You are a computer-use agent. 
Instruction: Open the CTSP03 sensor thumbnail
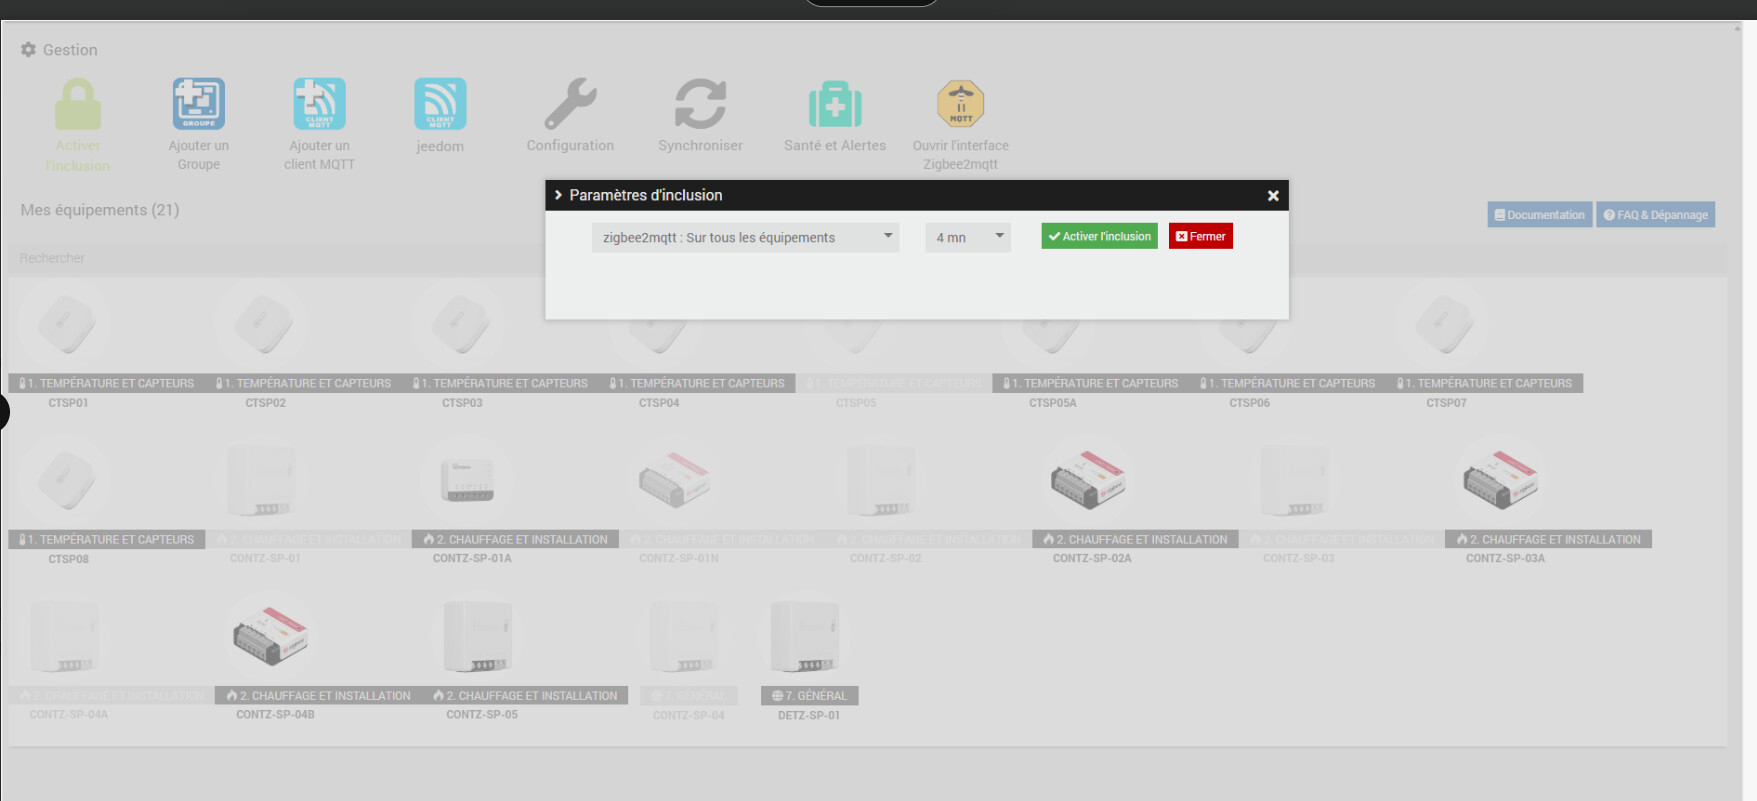(x=461, y=324)
